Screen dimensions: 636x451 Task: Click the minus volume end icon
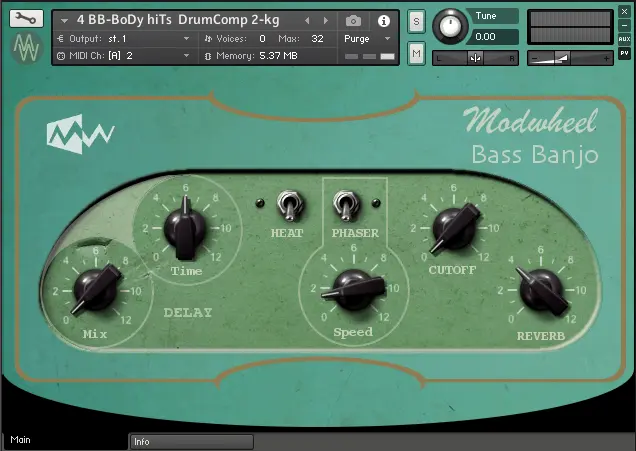[534, 59]
